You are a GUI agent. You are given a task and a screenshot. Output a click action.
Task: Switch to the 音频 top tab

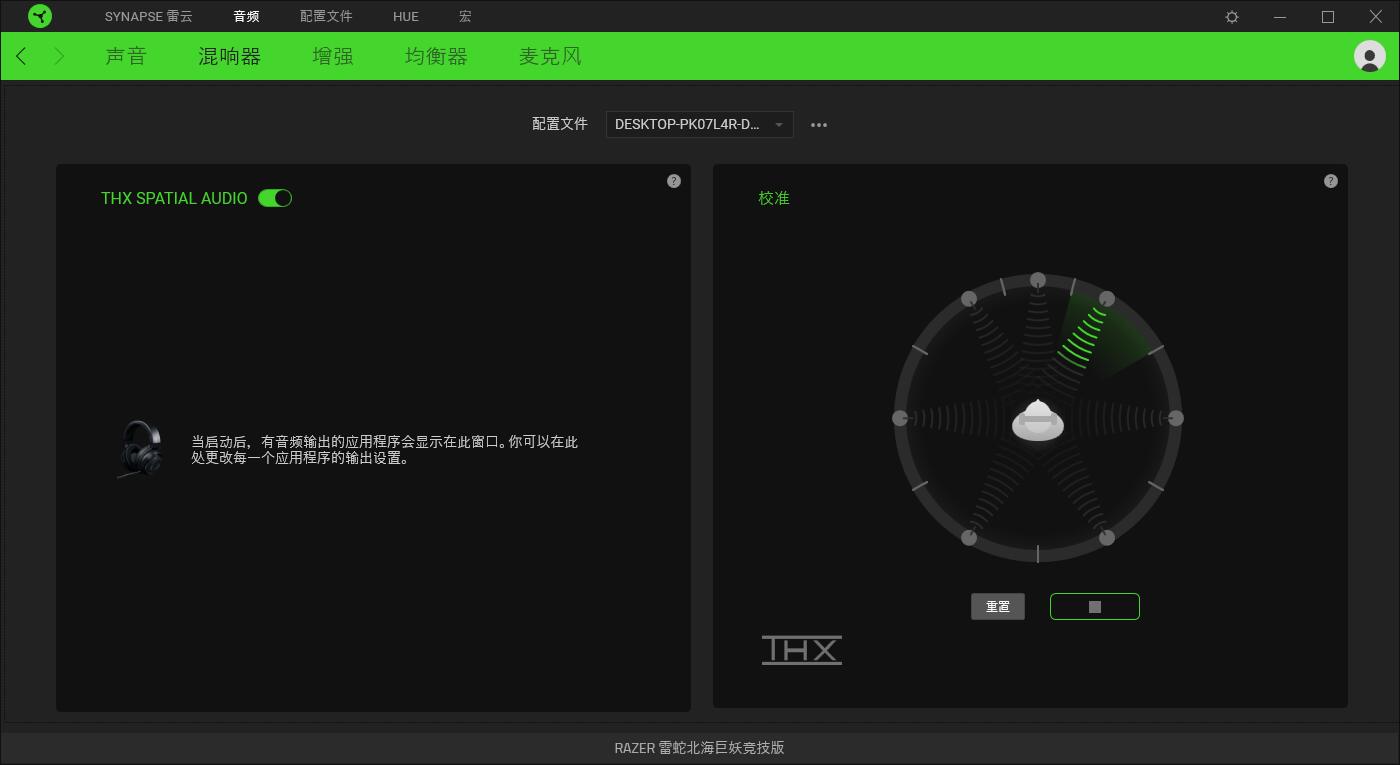[x=246, y=17]
